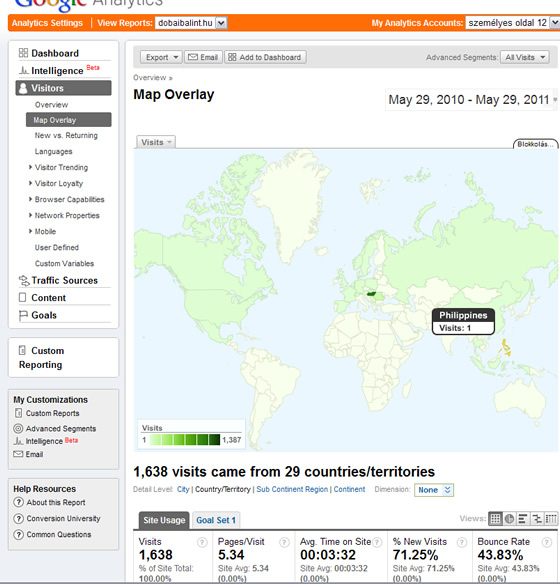Click the help icon beside Common Questions
Viewport: 560px width, 584px height.
pyautogui.click(x=18, y=534)
